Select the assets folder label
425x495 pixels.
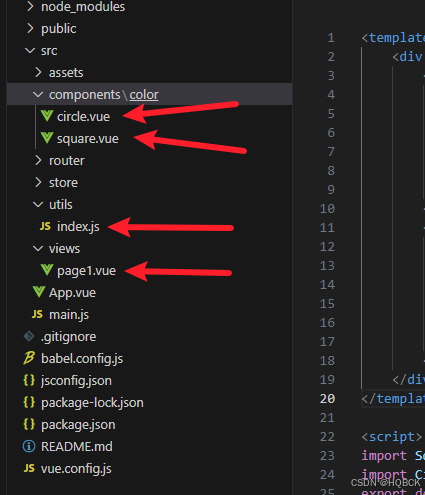[x=66, y=73]
